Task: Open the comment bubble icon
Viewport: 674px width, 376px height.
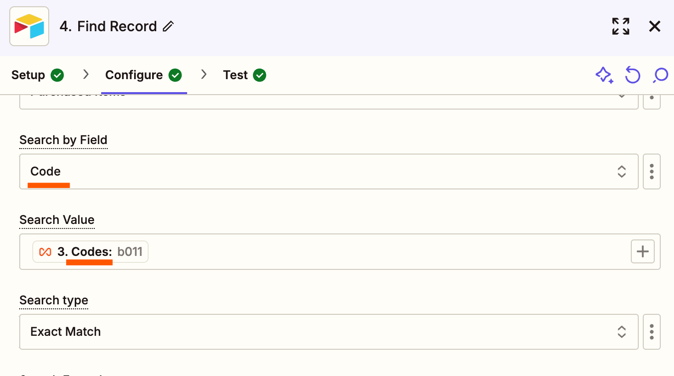Action: click(661, 75)
